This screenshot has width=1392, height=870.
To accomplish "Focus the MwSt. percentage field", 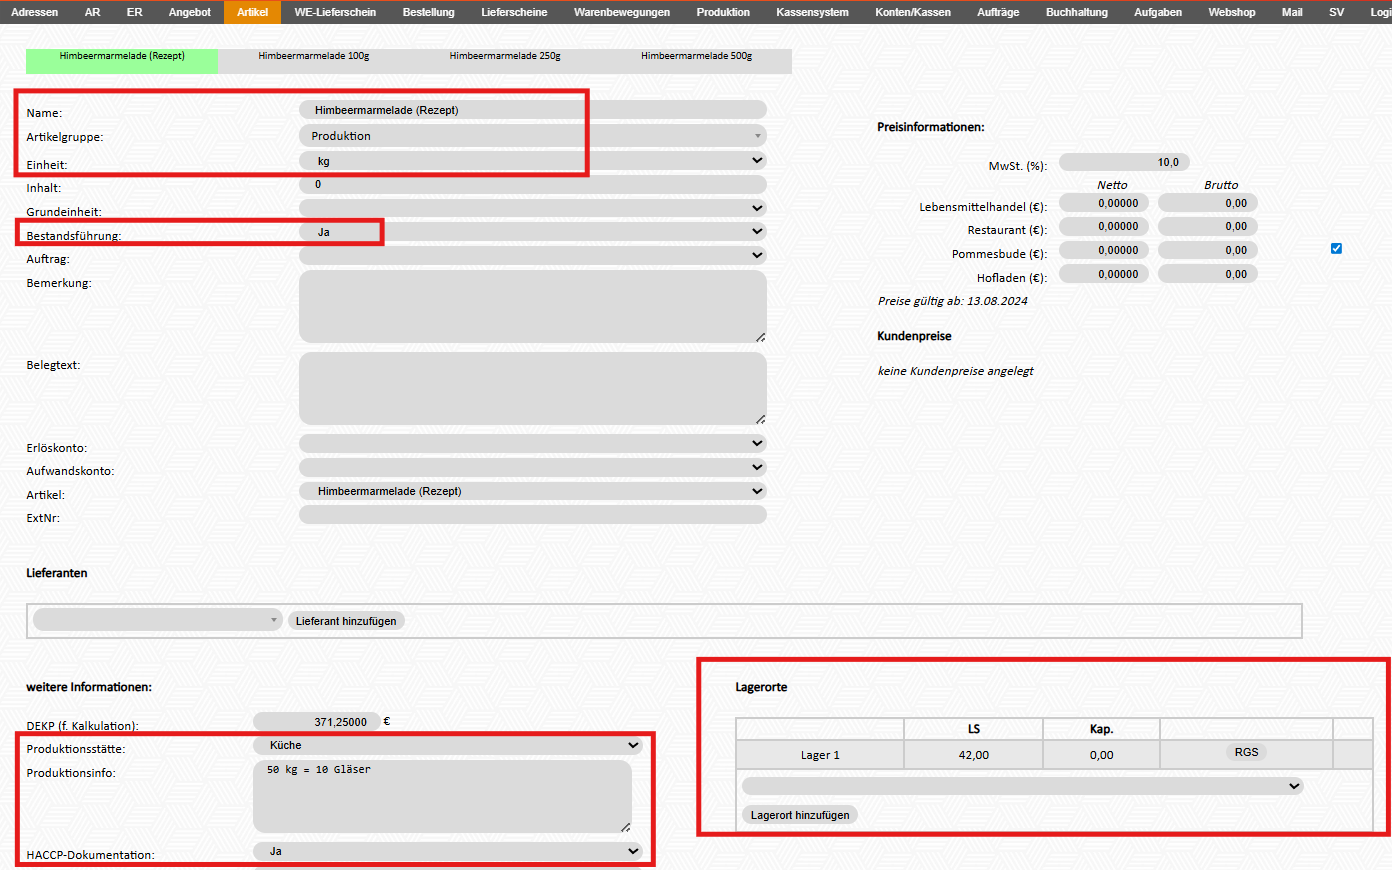I will pyautogui.click(x=1124, y=162).
